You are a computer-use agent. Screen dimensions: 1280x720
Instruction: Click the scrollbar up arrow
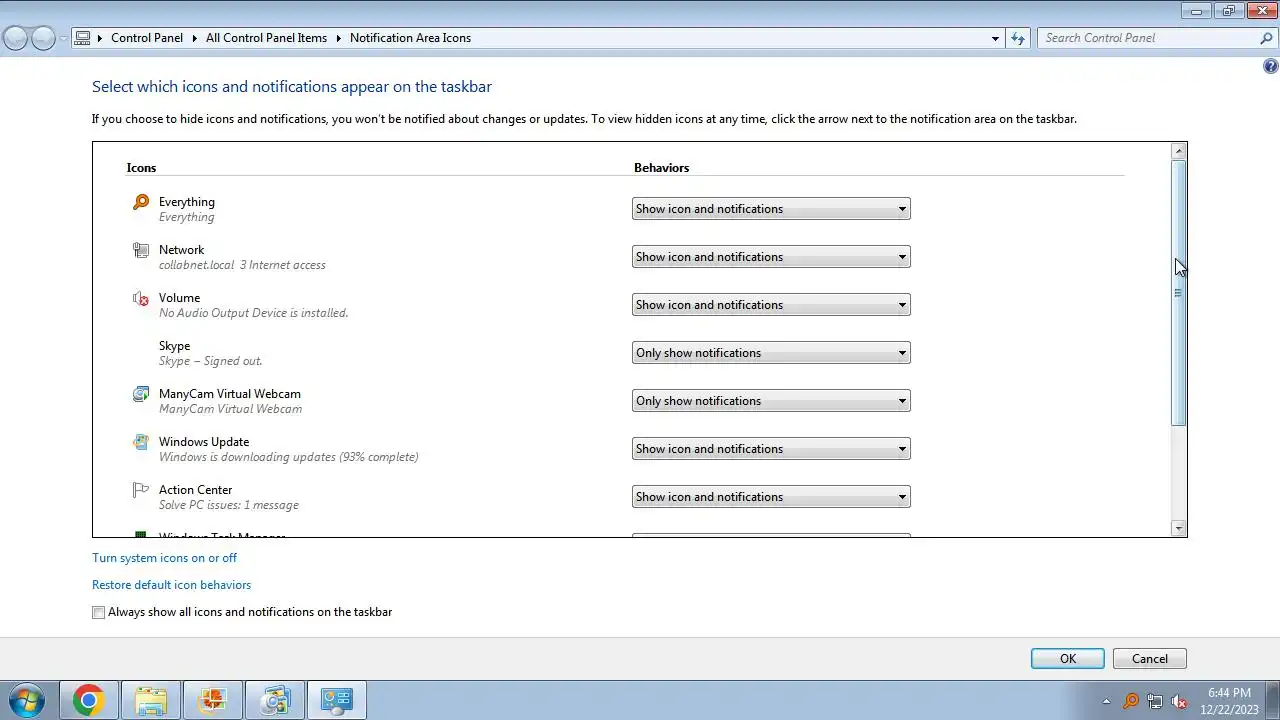click(1179, 151)
